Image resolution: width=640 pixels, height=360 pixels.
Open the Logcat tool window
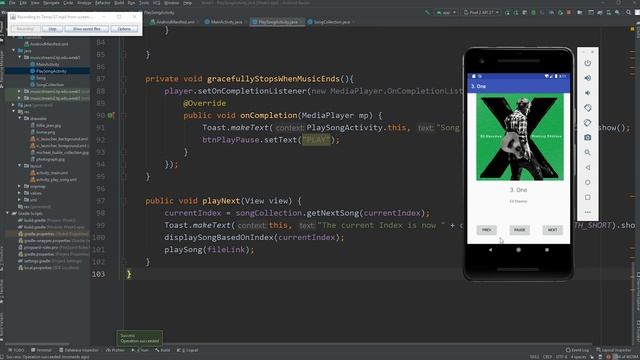pos(187,350)
